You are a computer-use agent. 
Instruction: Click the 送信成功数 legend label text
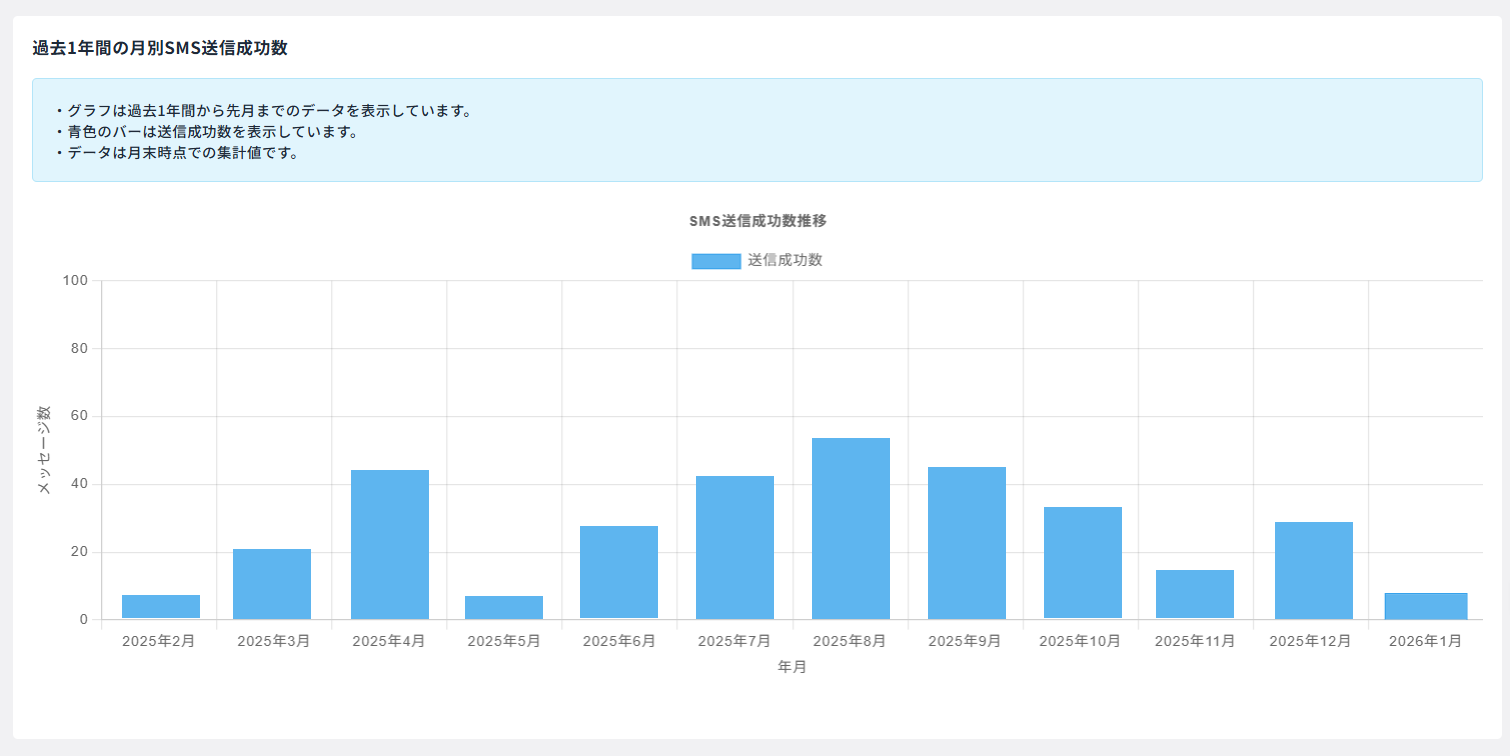click(785, 260)
